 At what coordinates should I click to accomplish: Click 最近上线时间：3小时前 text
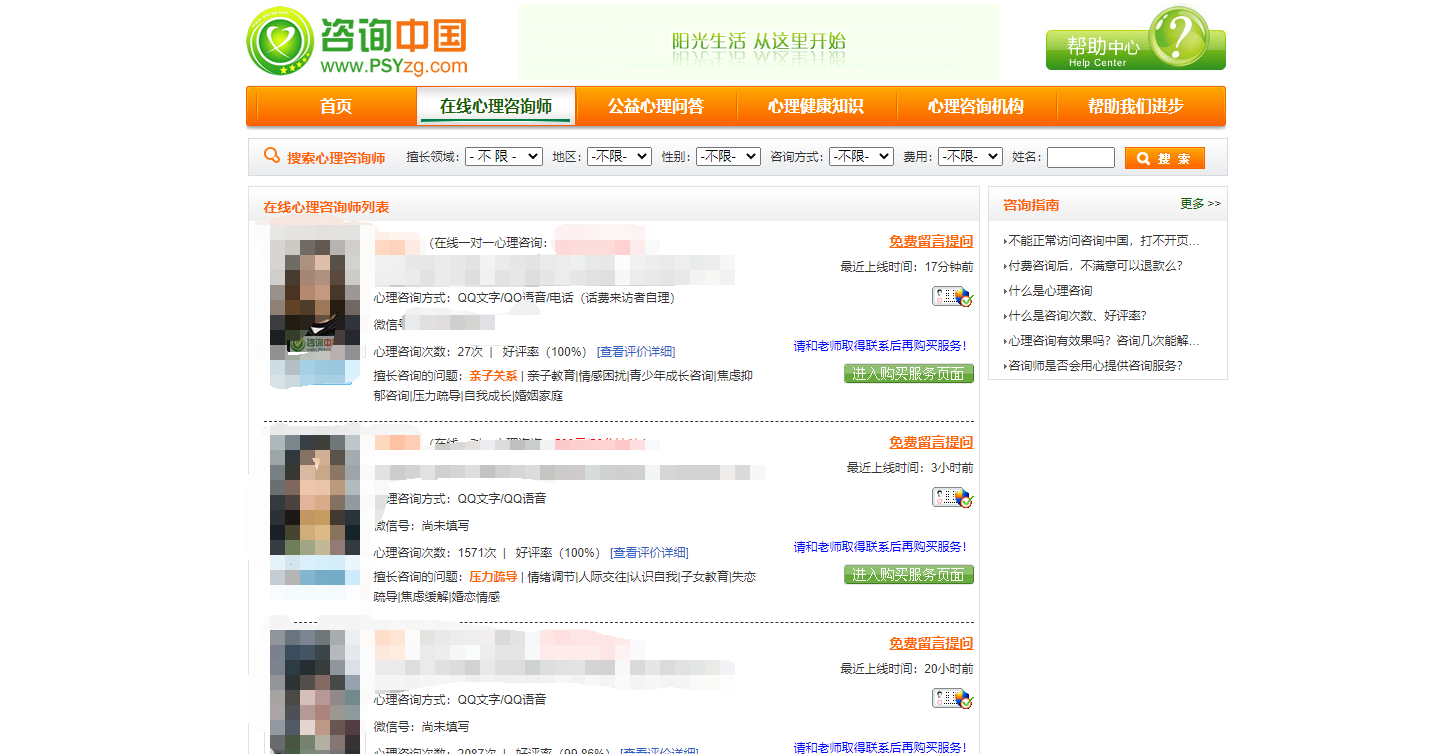[910, 468]
